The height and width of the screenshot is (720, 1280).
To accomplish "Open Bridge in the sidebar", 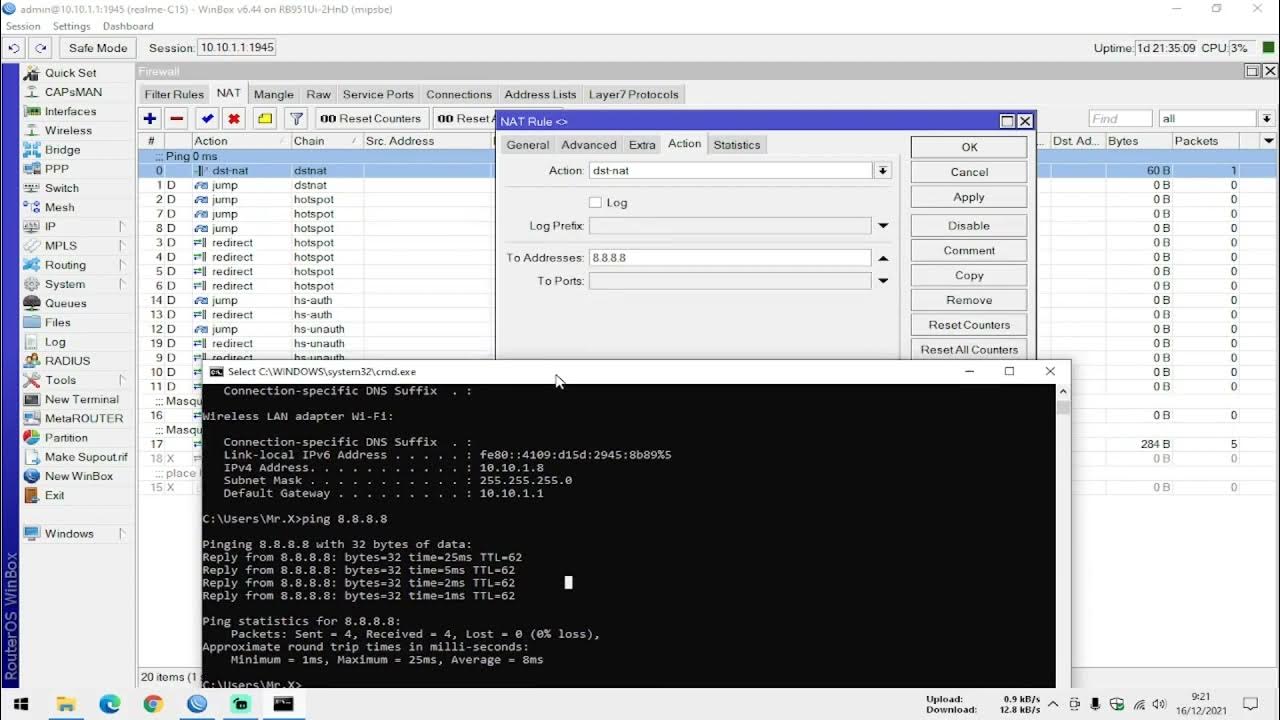I will (62, 150).
